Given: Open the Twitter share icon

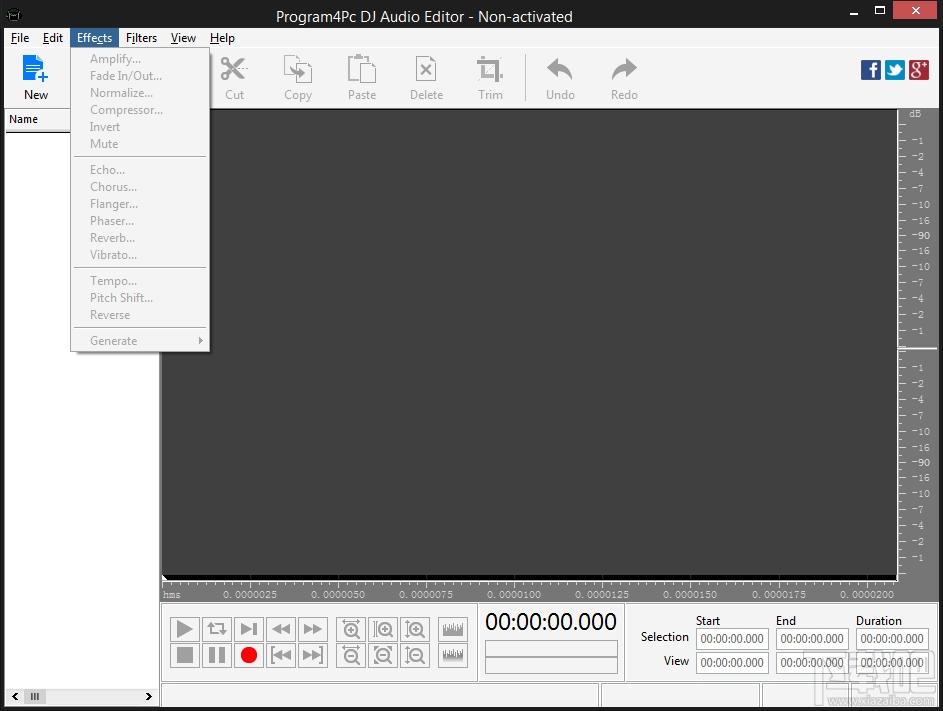Looking at the screenshot, I should click(895, 70).
